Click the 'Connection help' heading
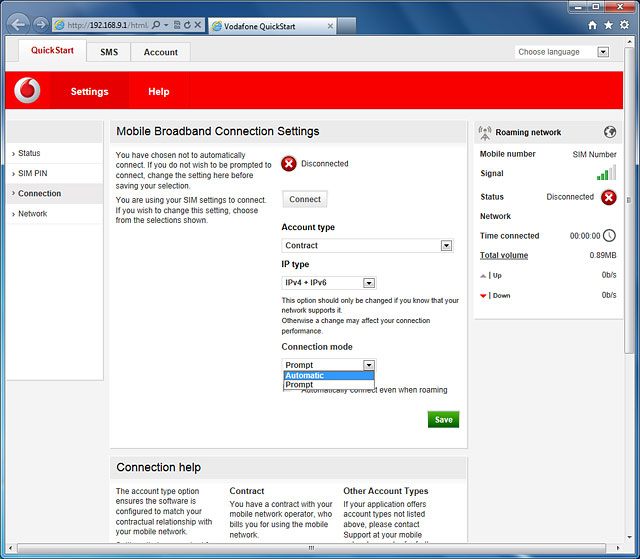The height and width of the screenshot is (559, 640). pyautogui.click(x=158, y=467)
